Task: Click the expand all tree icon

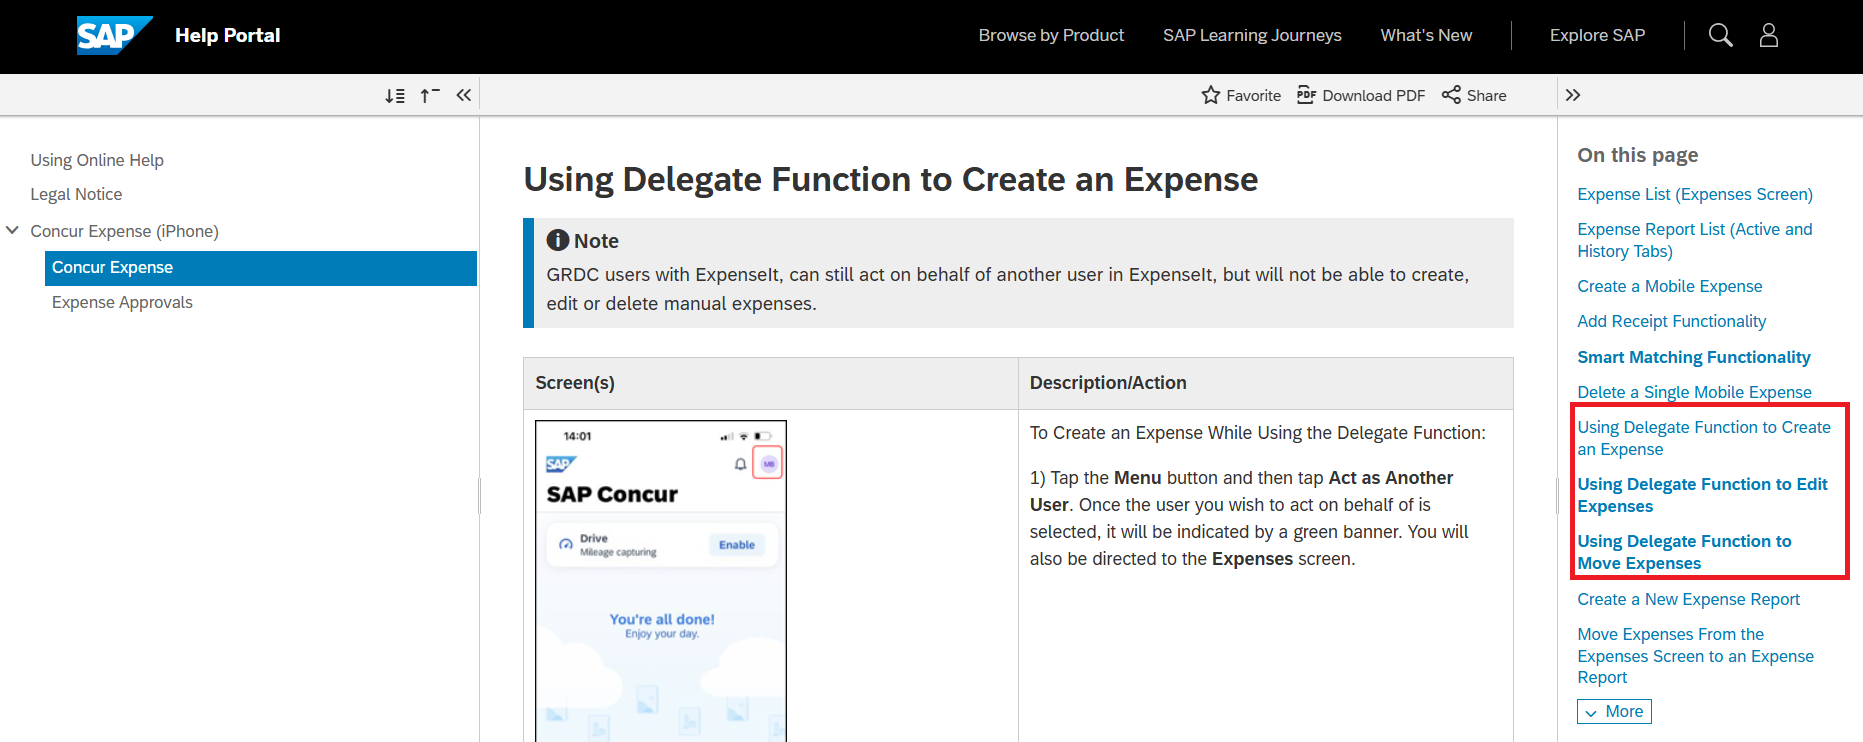Action: (395, 96)
